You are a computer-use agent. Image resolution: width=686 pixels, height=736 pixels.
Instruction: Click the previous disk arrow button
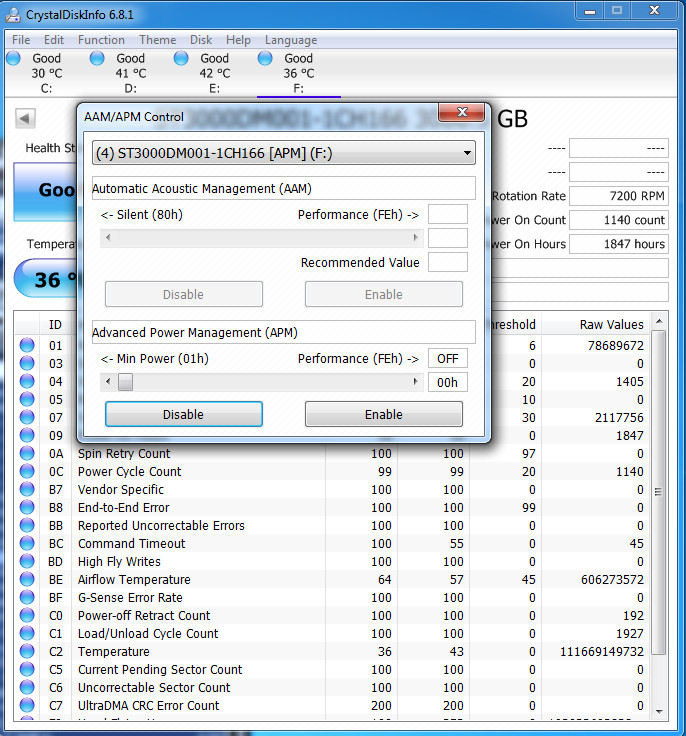point(25,118)
